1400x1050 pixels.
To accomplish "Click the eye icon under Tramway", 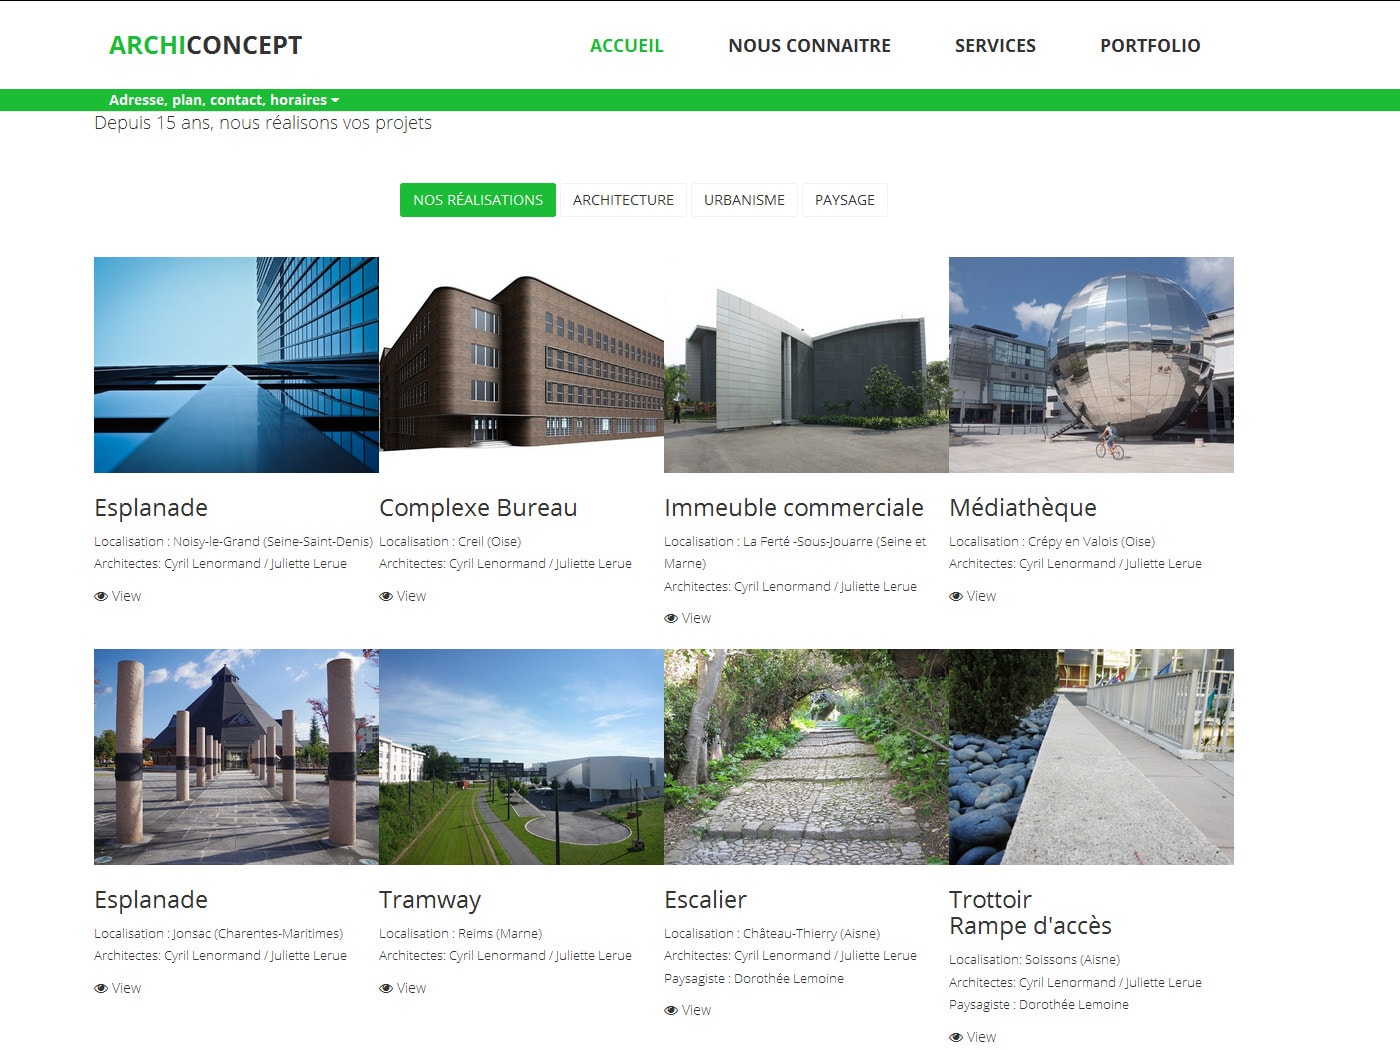I will [386, 989].
